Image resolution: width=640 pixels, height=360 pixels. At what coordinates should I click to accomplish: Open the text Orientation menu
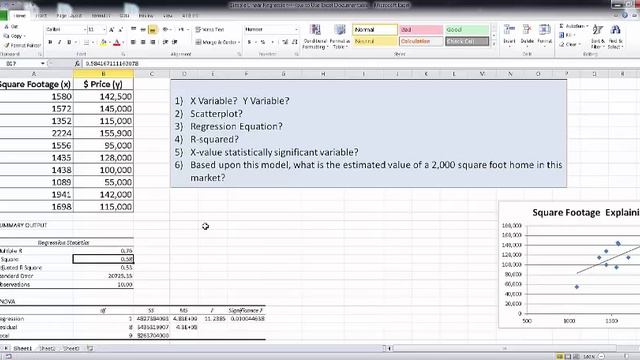[166, 29]
